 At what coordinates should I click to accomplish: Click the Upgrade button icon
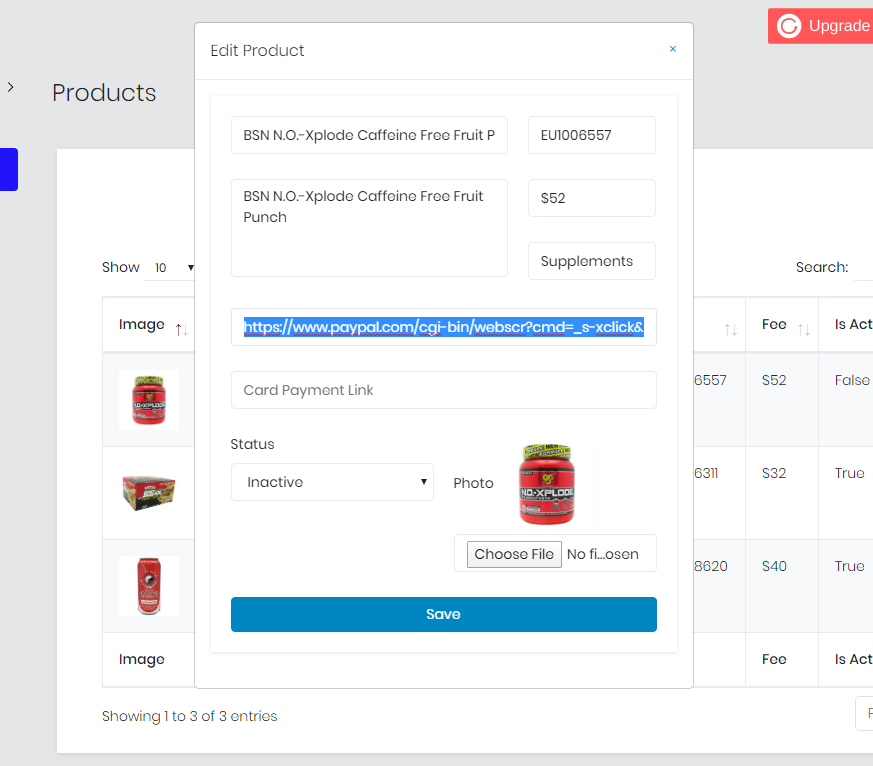(789, 26)
